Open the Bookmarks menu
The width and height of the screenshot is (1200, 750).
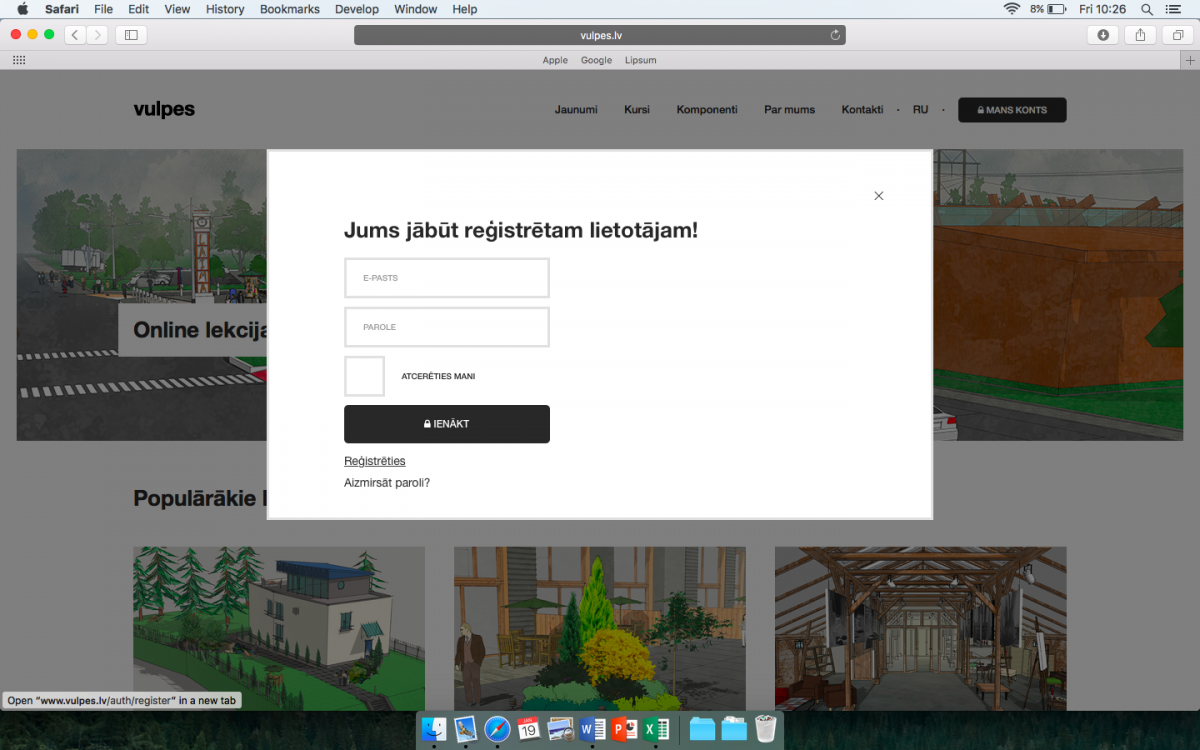289,9
